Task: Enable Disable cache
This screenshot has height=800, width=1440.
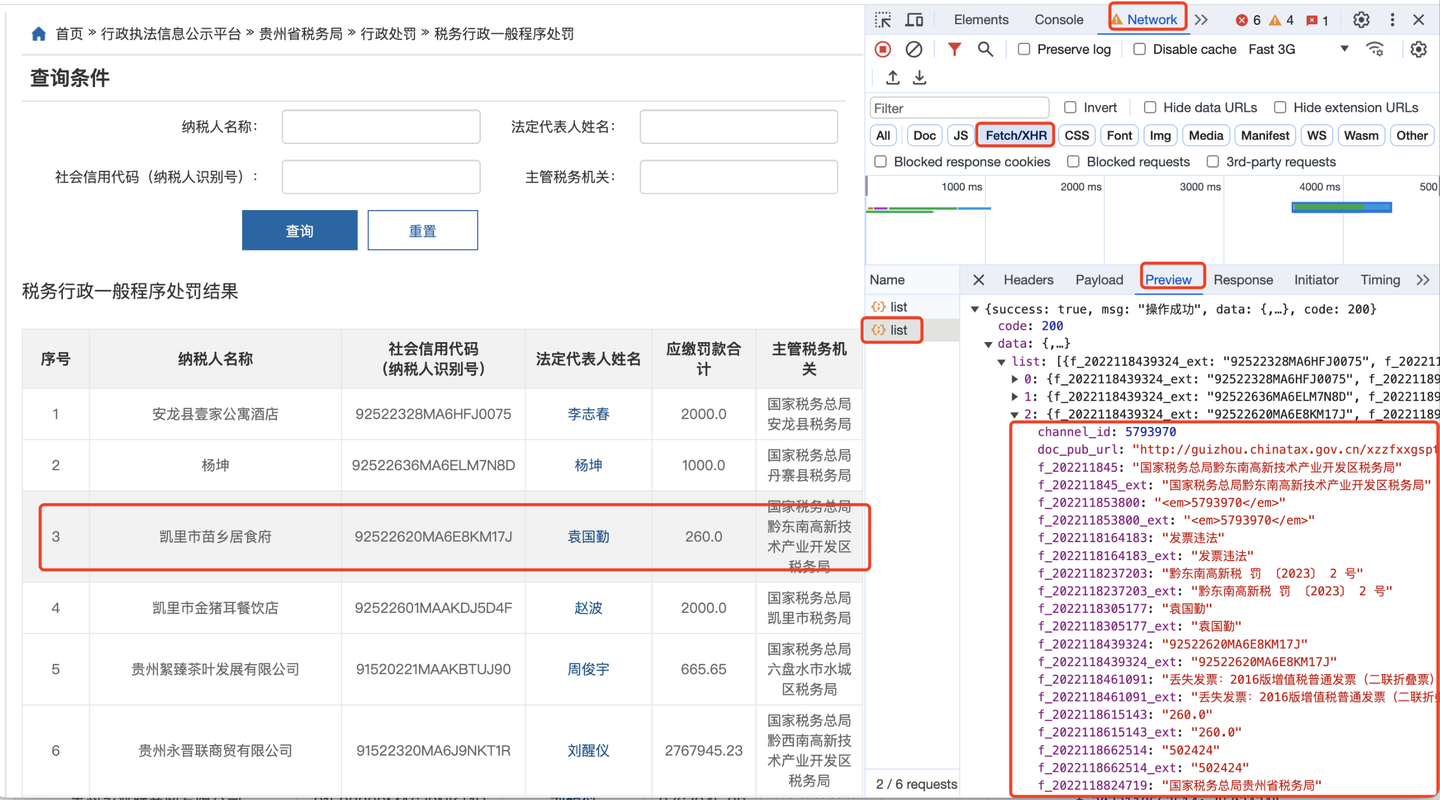Action: (1139, 49)
